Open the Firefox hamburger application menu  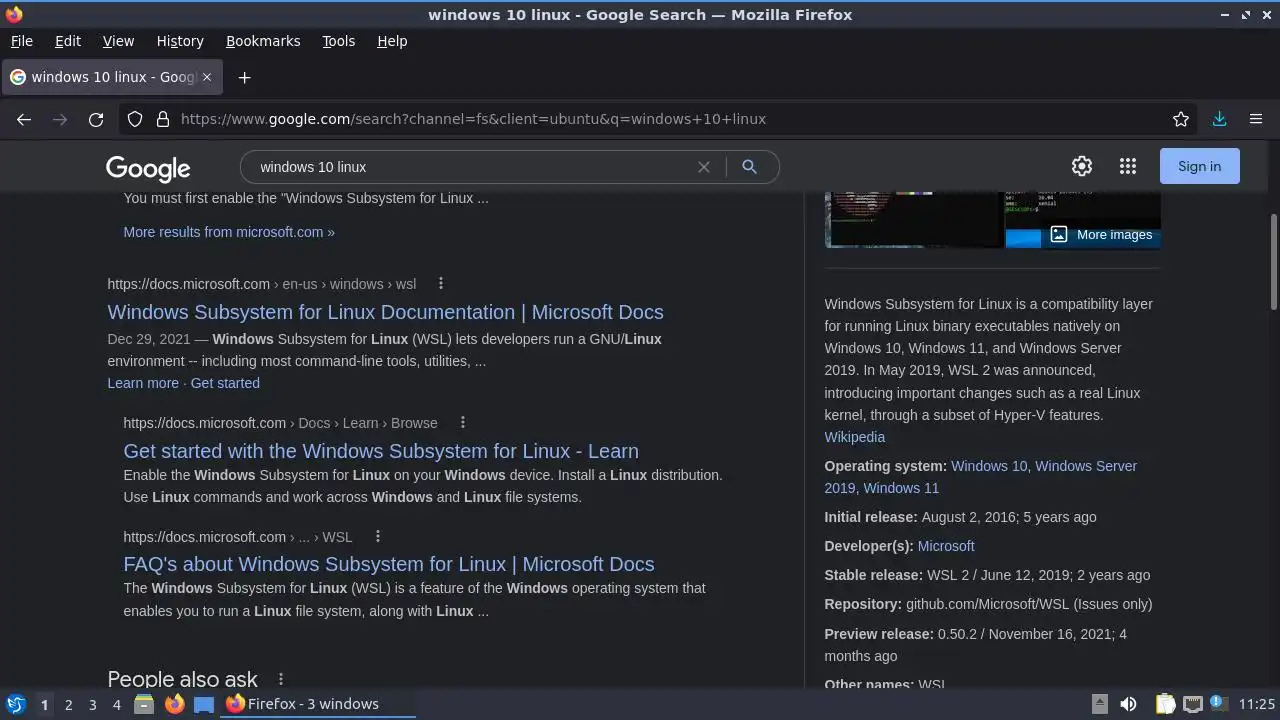coord(1256,119)
